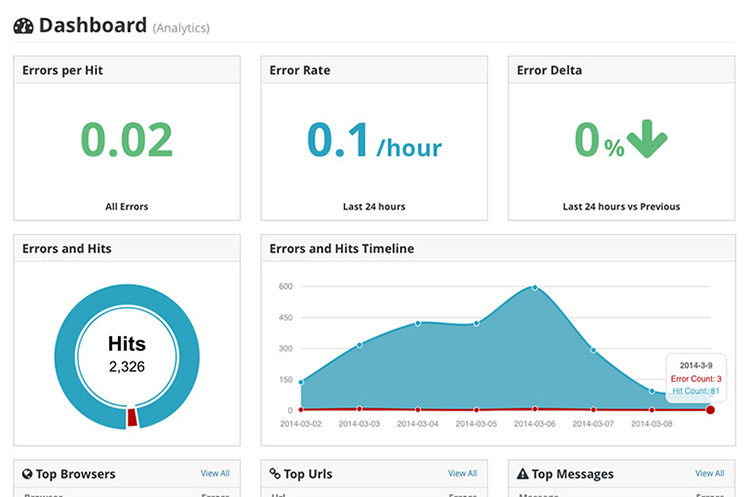Click the 2014-03-08 axis label

point(652,424)
